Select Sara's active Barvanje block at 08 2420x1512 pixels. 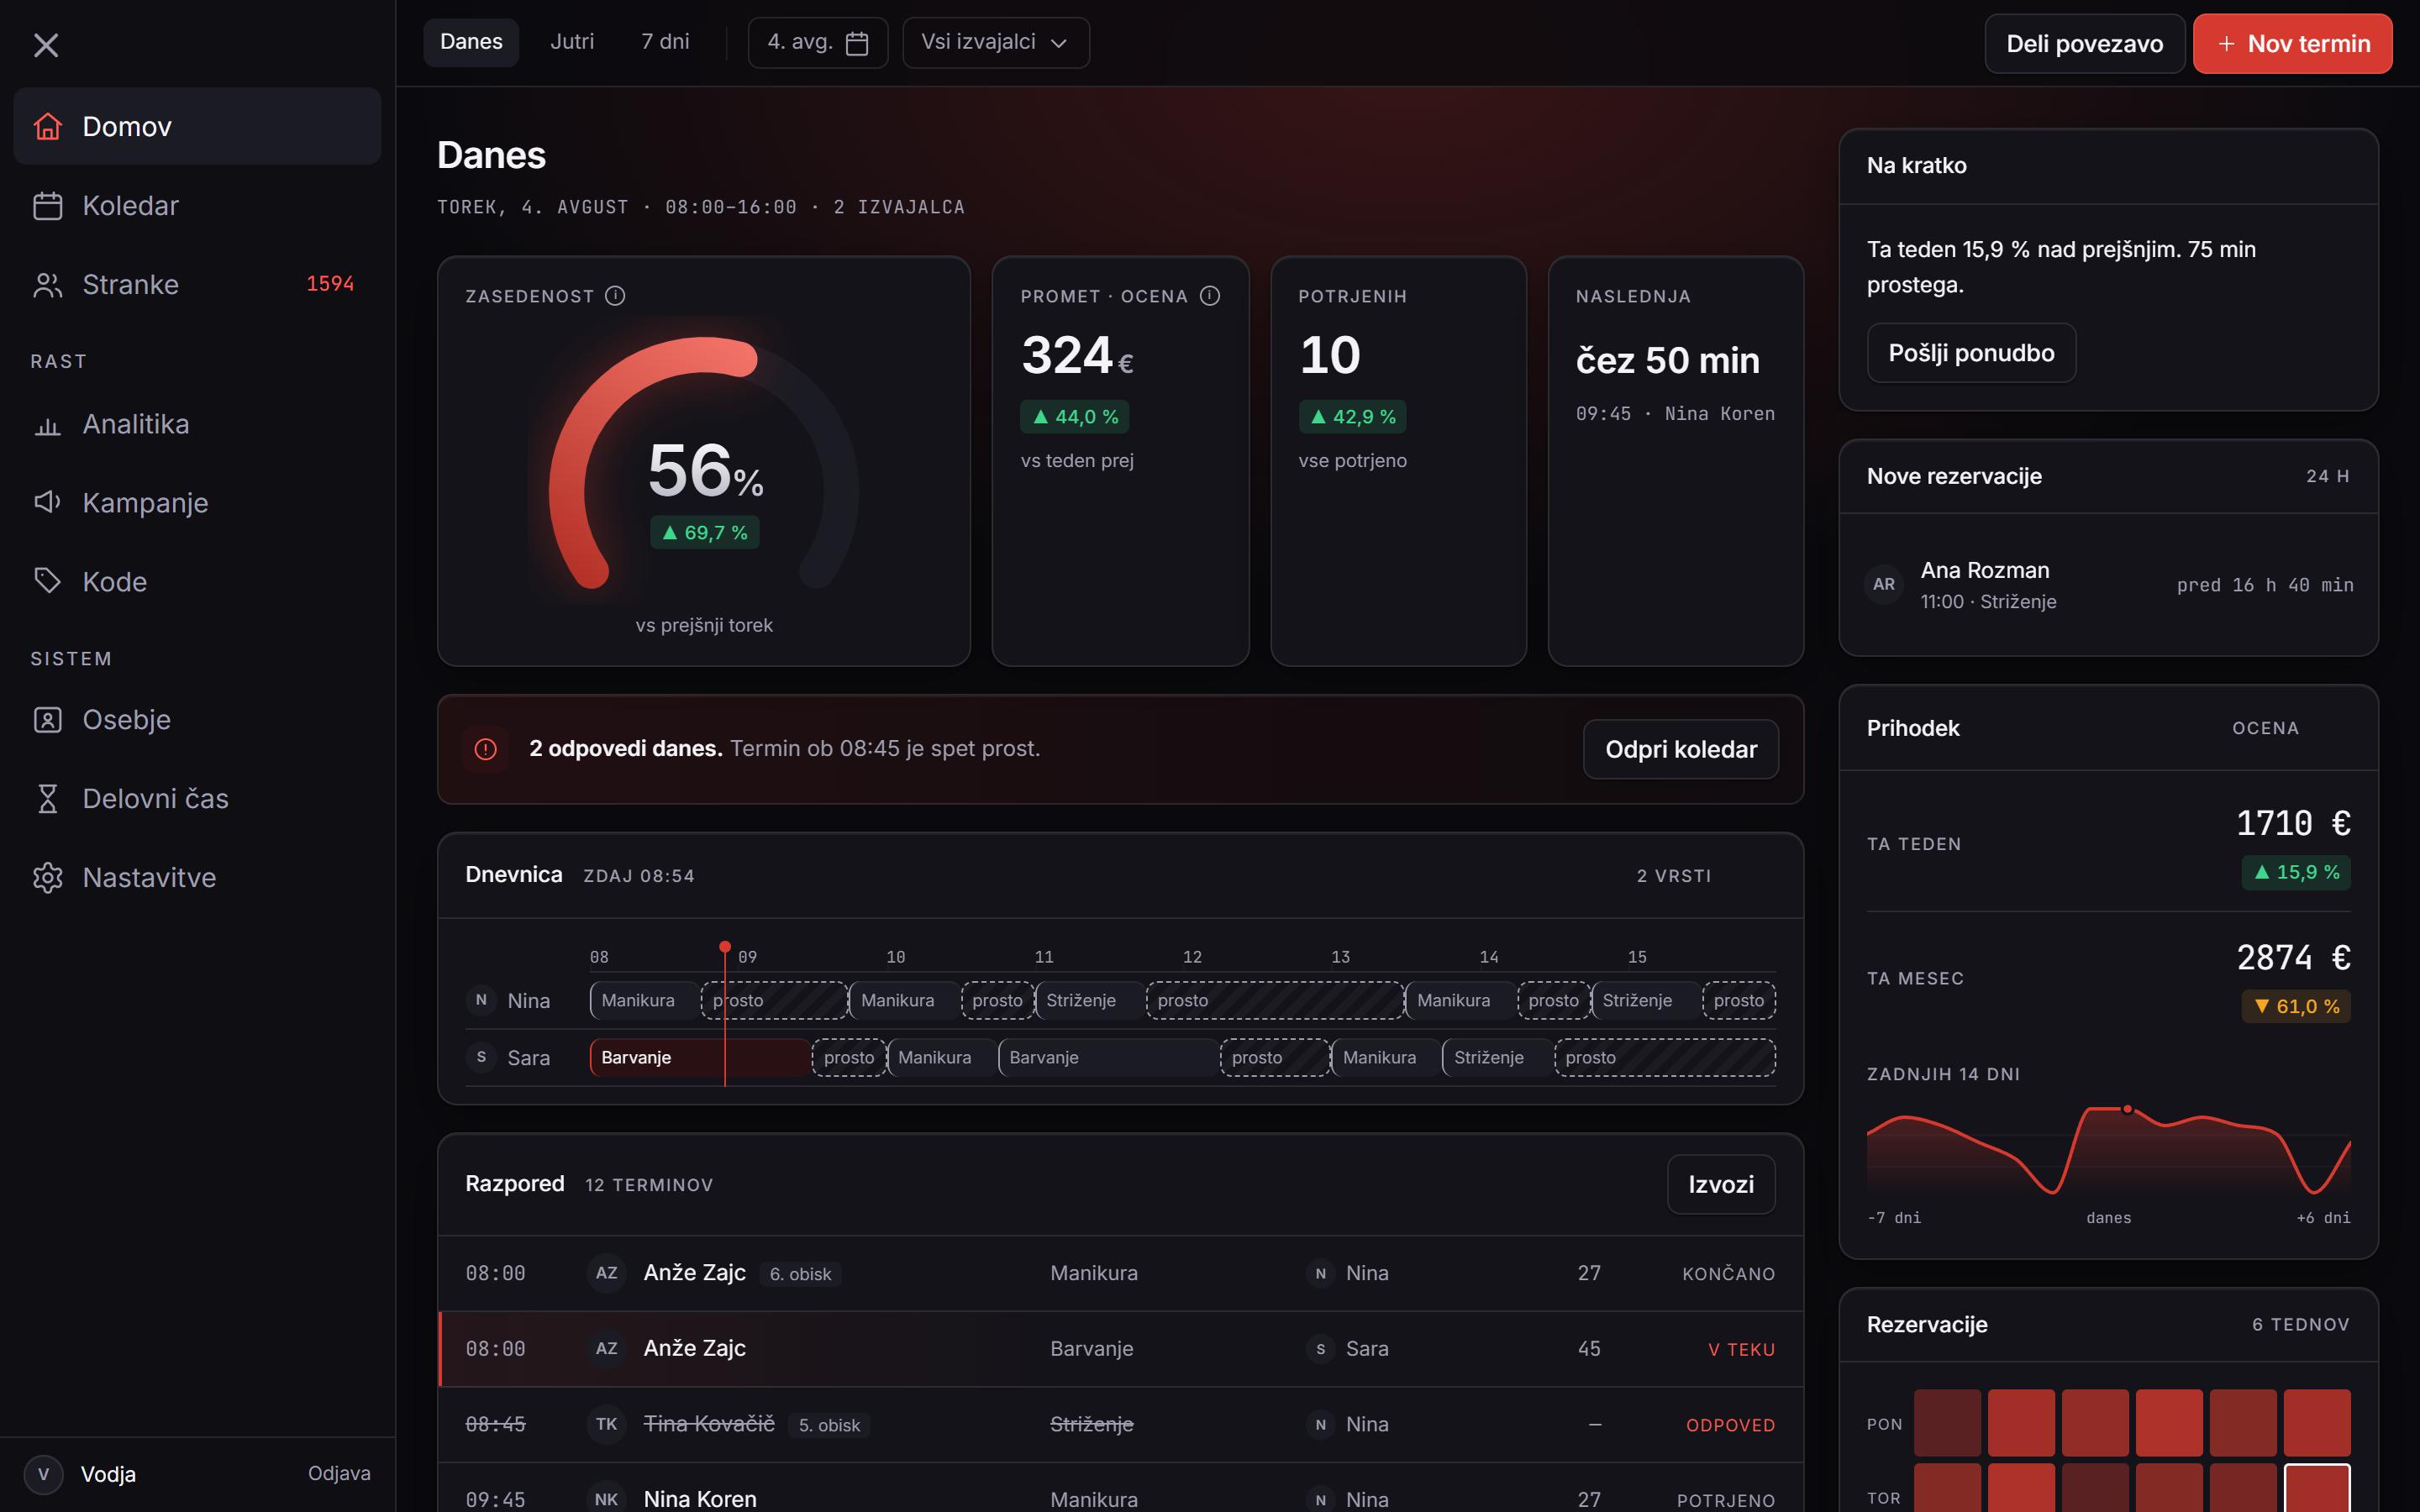[700, 1057]
